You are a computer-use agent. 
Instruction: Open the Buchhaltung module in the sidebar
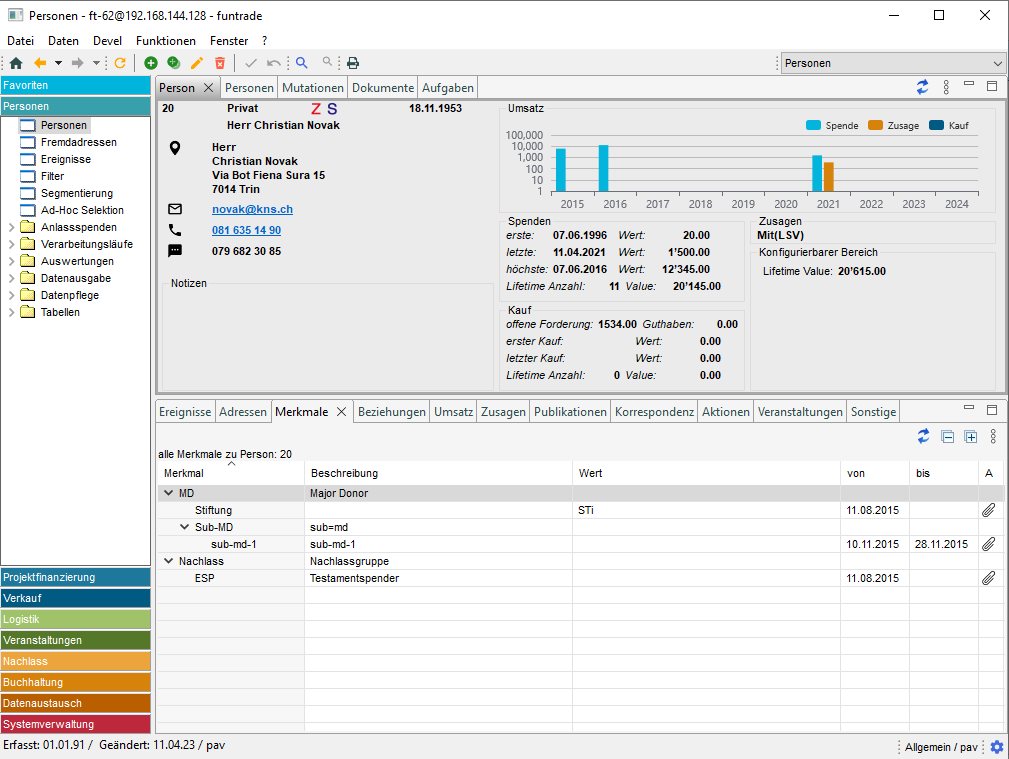click(75, 682)
